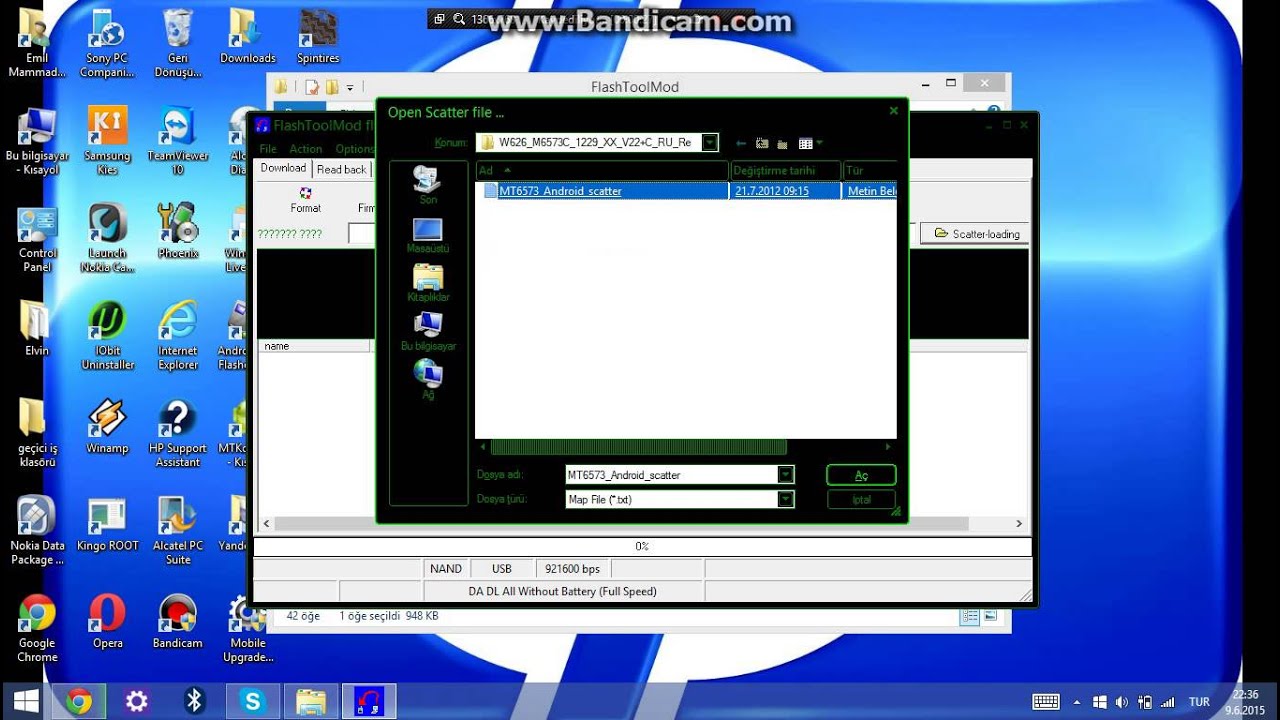Sort files by the Ad column header

[x=602, y=171]
